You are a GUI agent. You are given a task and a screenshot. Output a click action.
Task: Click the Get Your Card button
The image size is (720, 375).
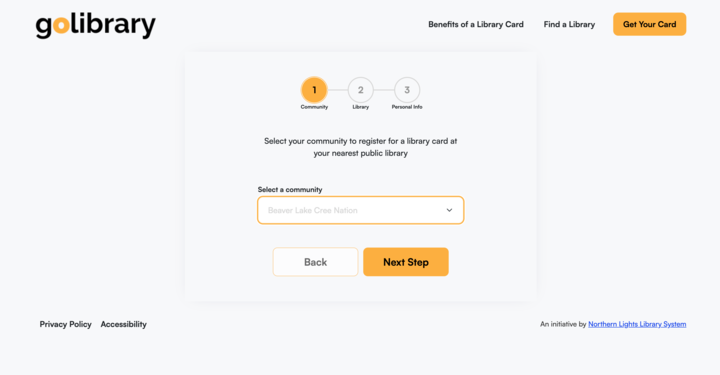(649, 24)
